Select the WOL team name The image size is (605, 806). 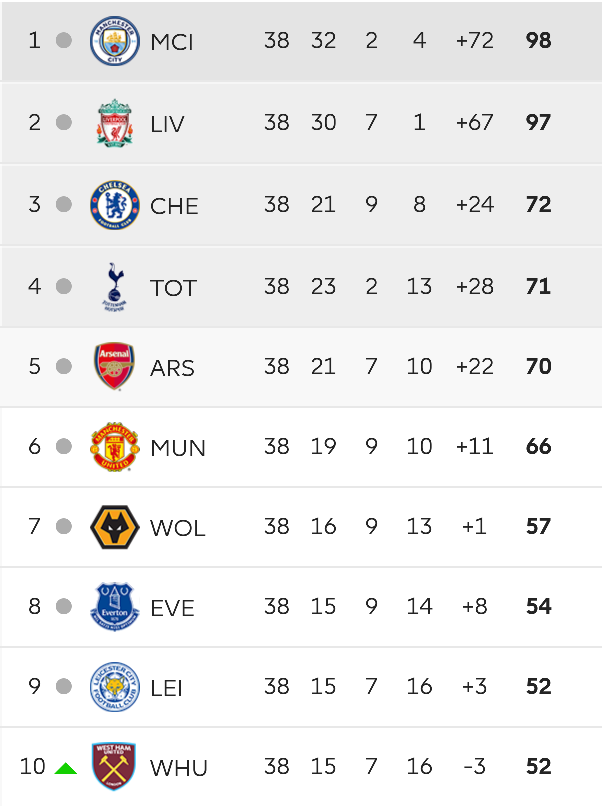178,528
